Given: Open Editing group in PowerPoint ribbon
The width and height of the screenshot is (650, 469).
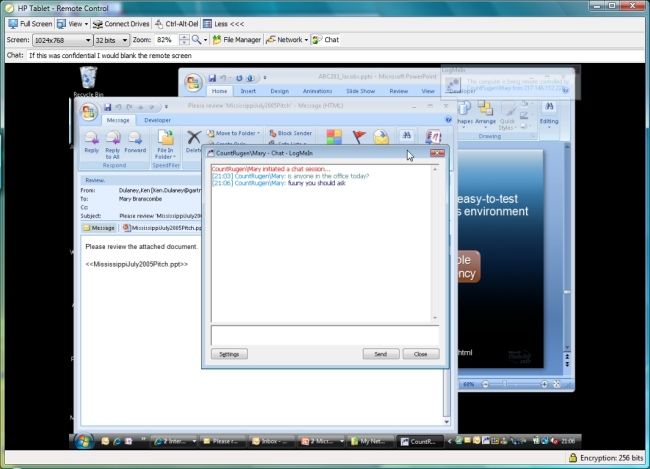Looking at the screenshot, I should tap(549, 114).
